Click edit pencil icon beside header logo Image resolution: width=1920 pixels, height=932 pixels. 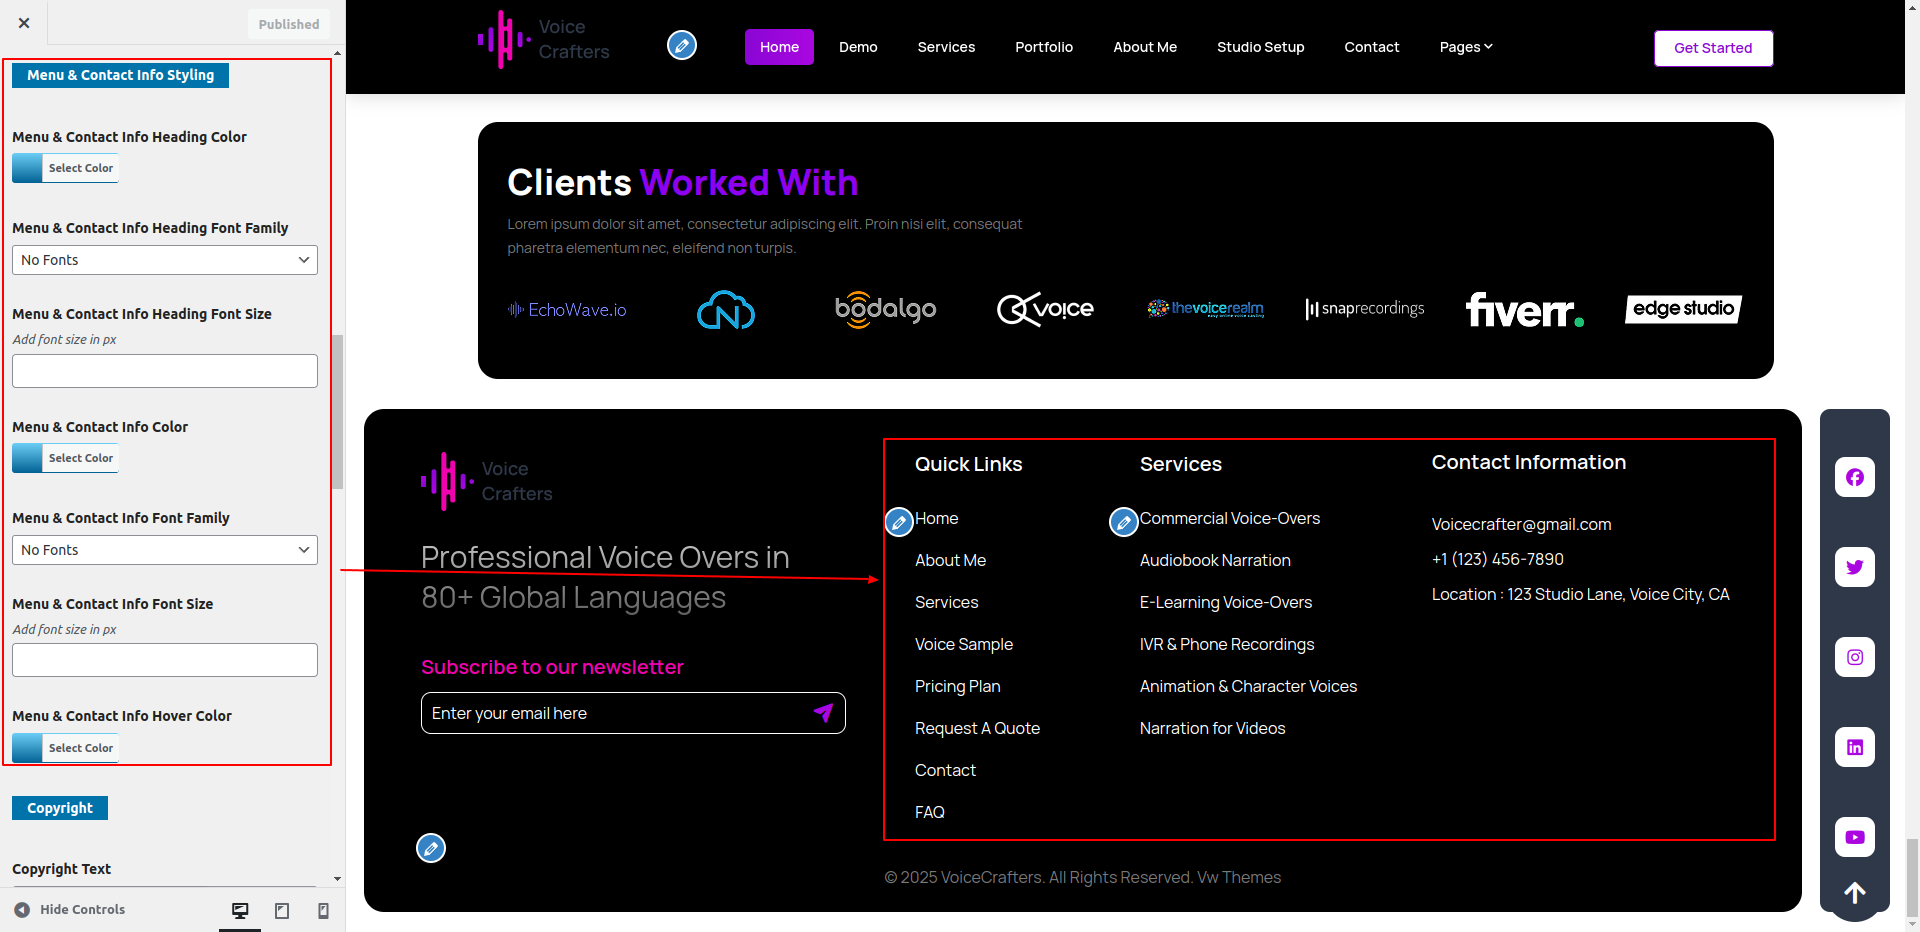click(682, 45)
